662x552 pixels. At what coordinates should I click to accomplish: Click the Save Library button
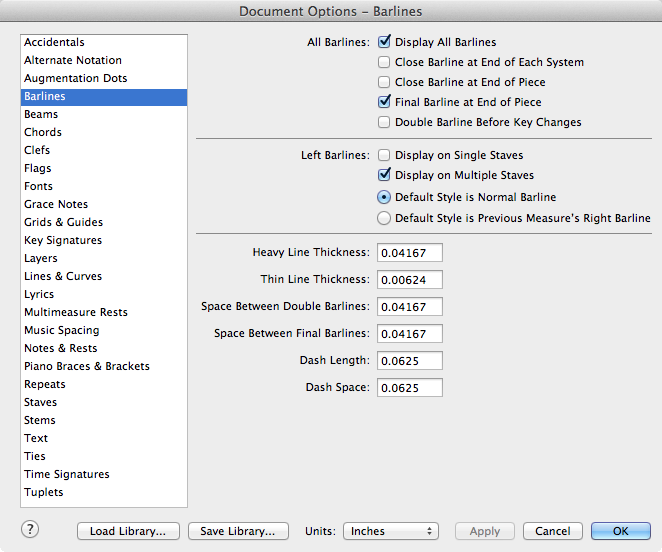[238, 531]
